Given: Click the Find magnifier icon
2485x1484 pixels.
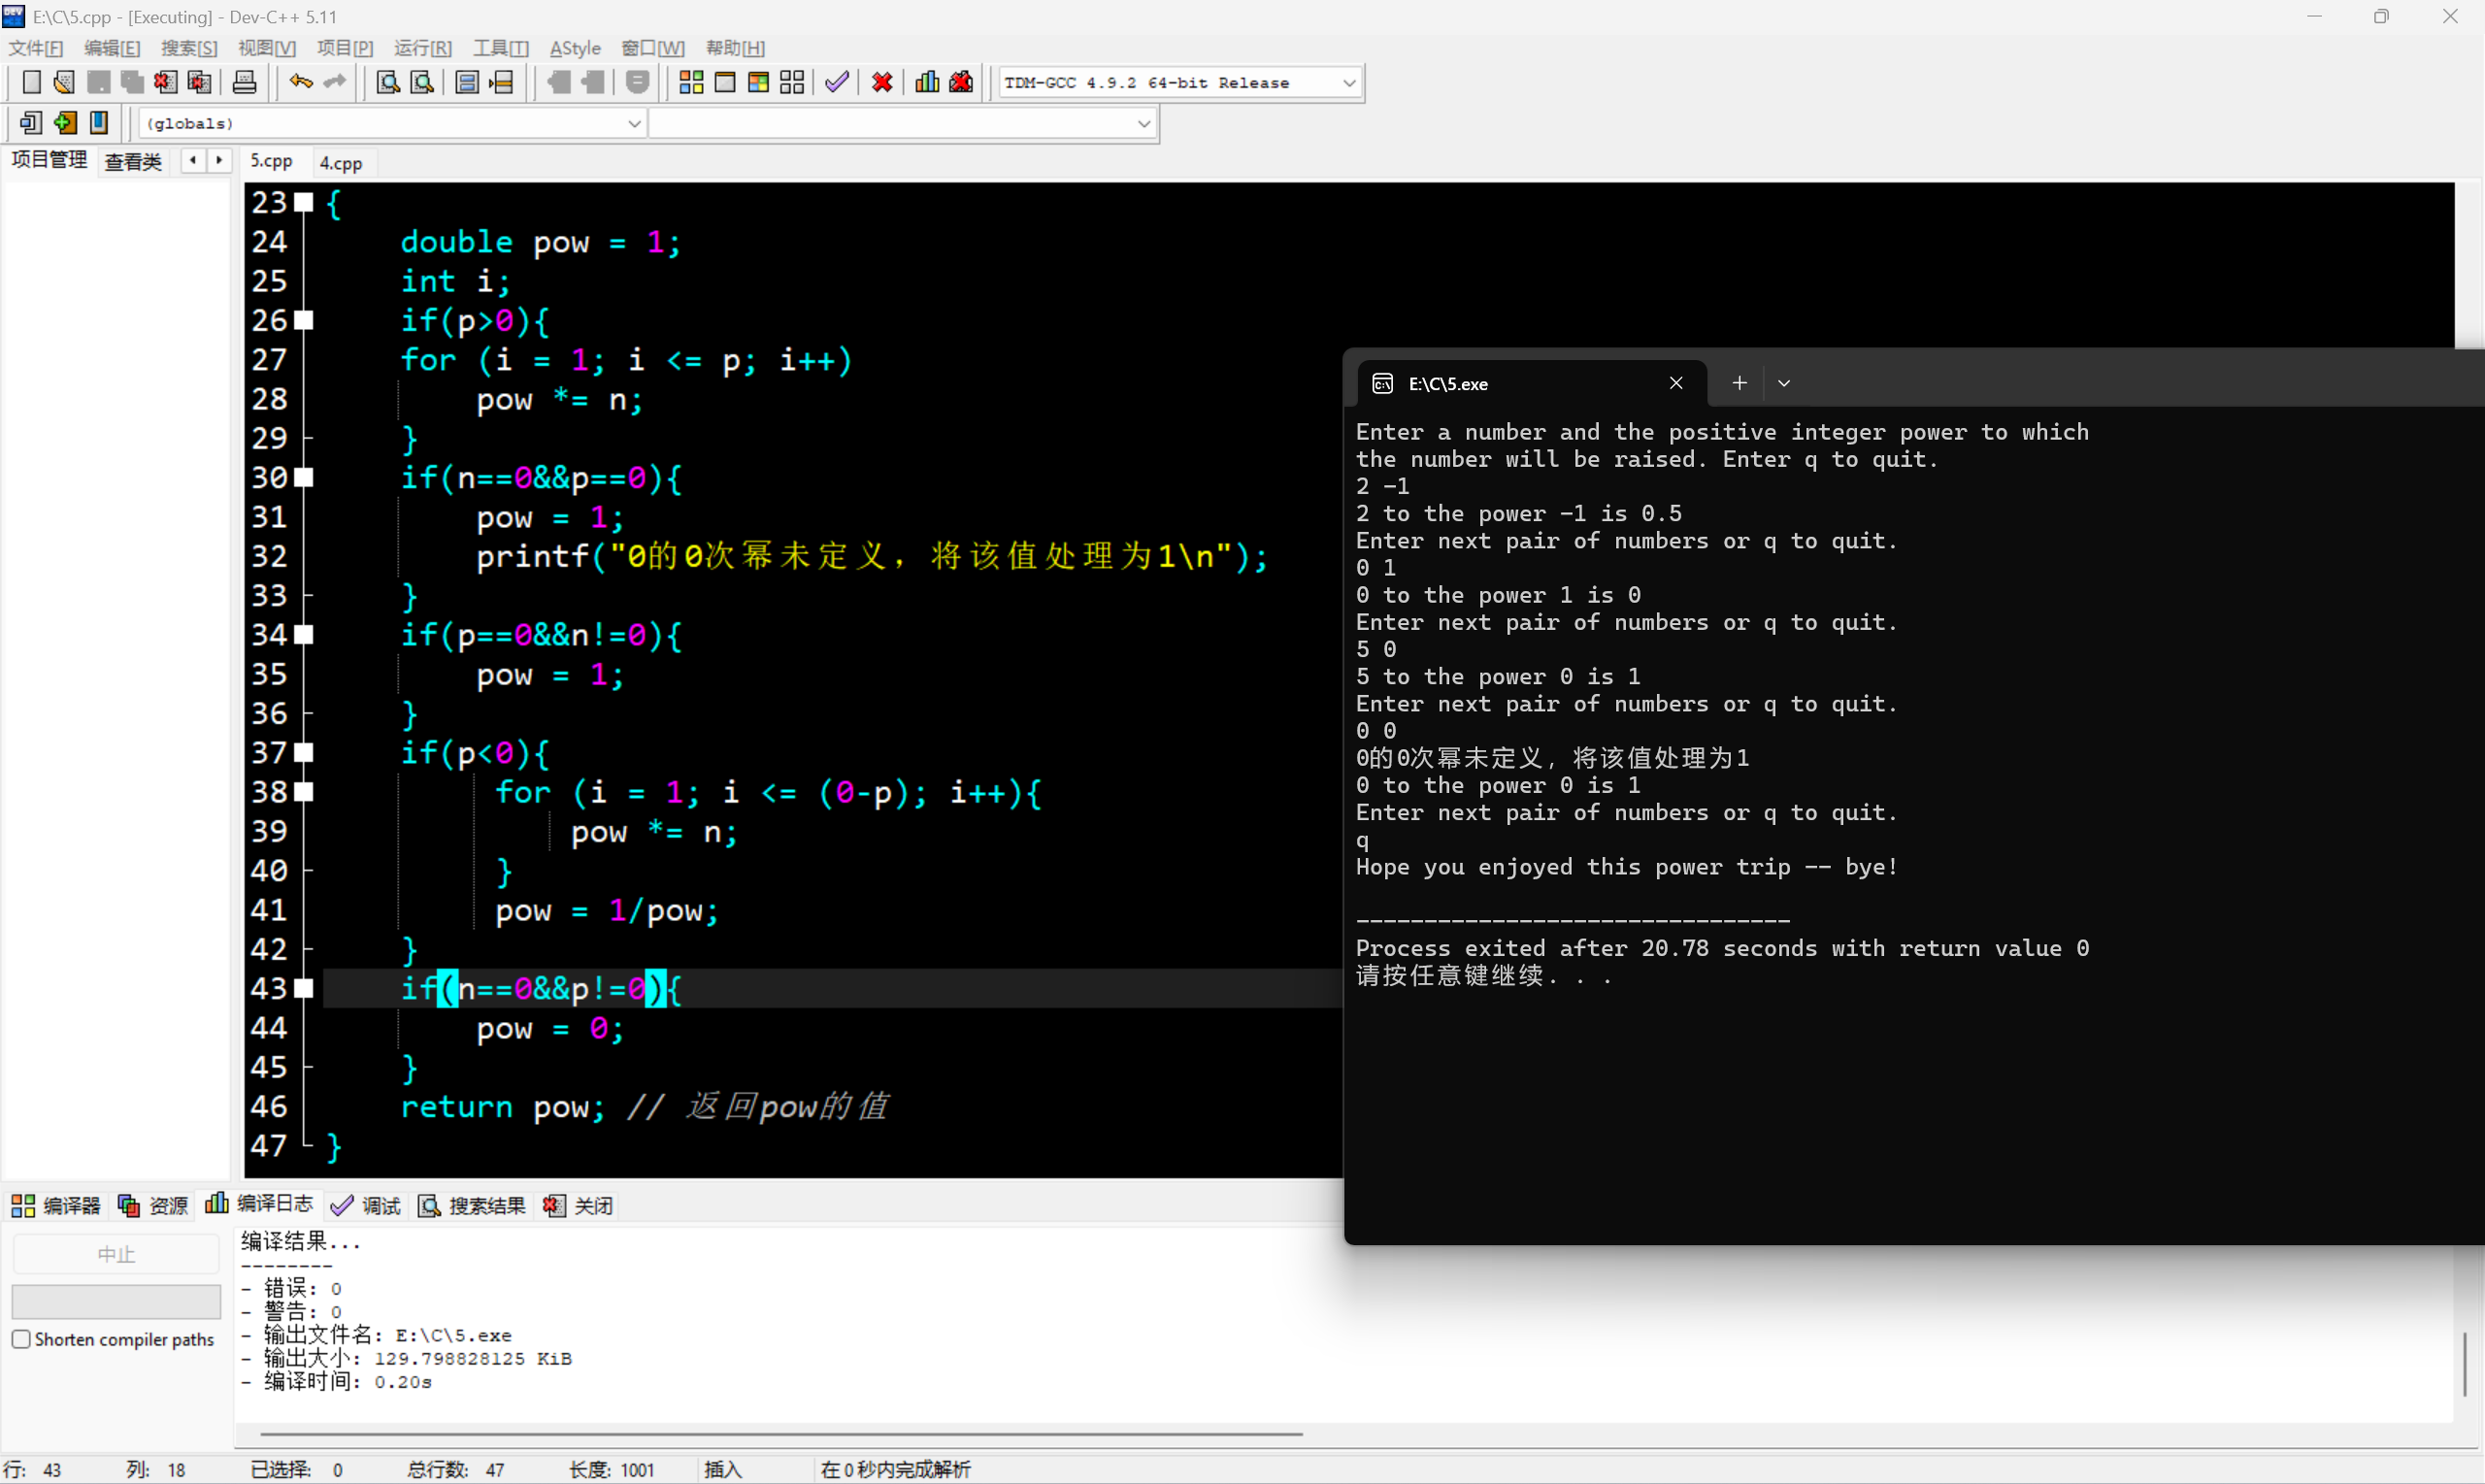Looking at the screenshot, I should (x=388, y=83).
